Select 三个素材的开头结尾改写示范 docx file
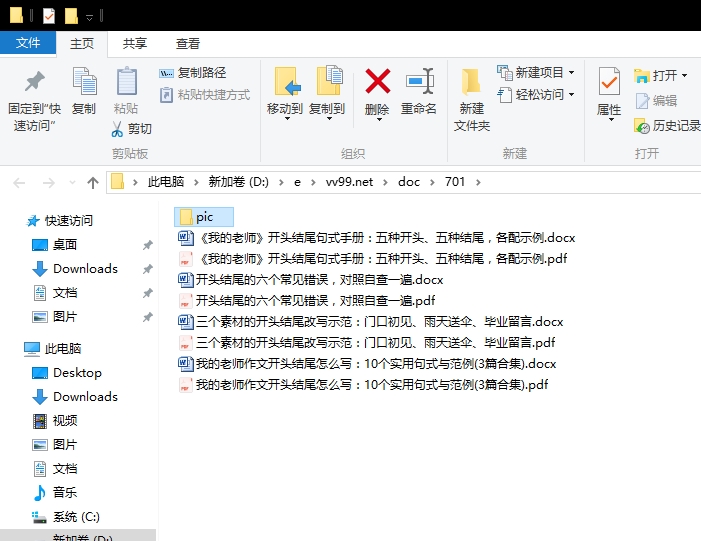 371,321
